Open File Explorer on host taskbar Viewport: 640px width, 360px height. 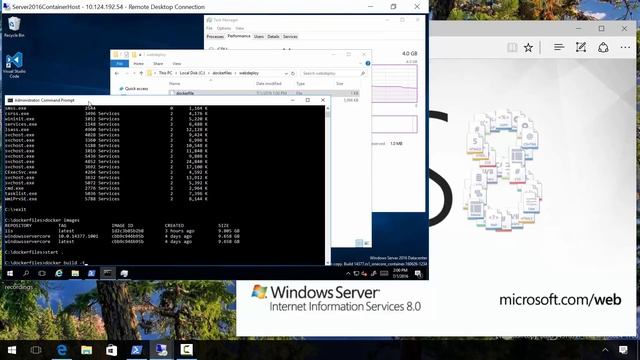tap(87, 350)
